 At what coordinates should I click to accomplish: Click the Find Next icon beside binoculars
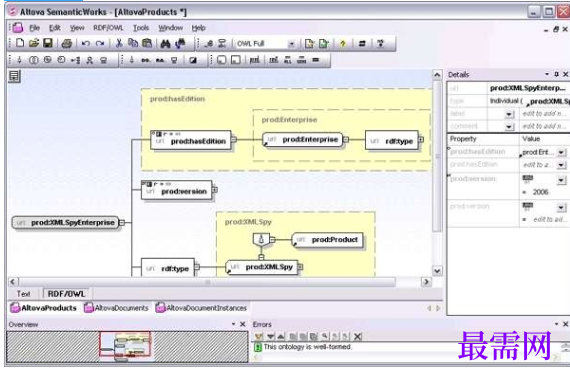(180, 44)
